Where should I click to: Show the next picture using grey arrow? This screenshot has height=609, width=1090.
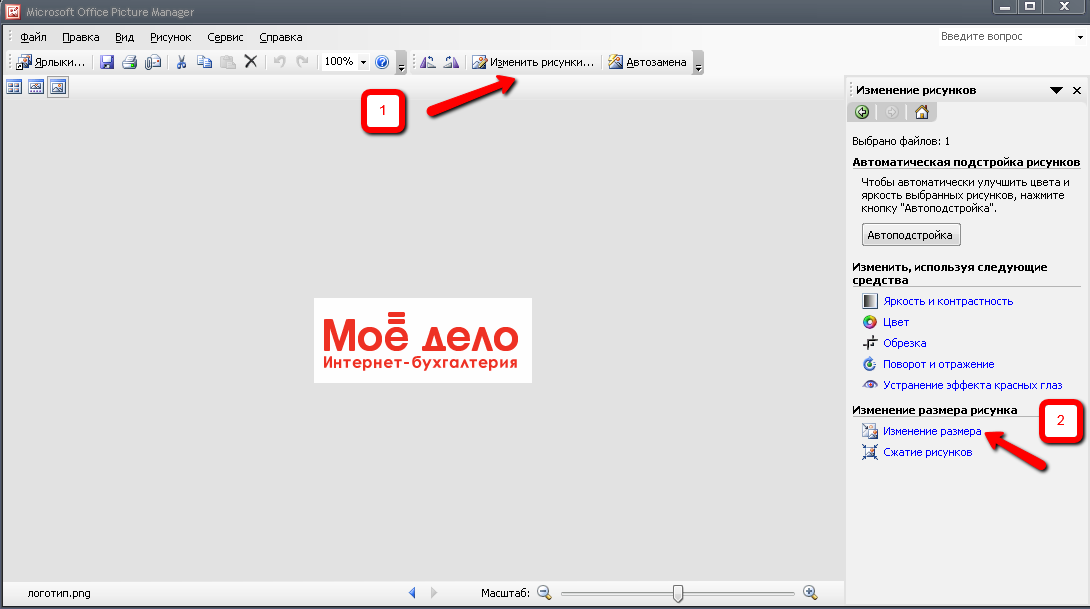tap(434, 592)
